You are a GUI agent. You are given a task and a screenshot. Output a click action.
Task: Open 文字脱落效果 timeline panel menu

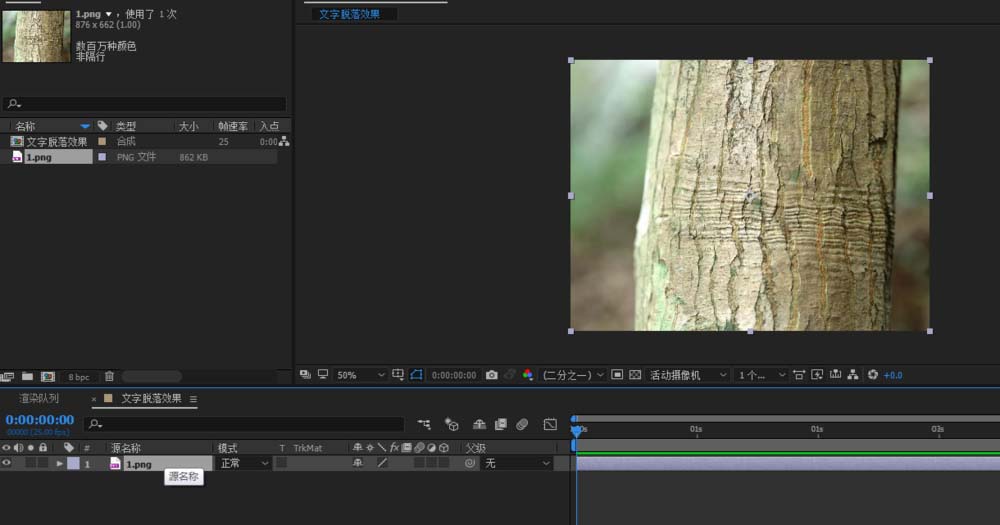[x=193, y=399]
